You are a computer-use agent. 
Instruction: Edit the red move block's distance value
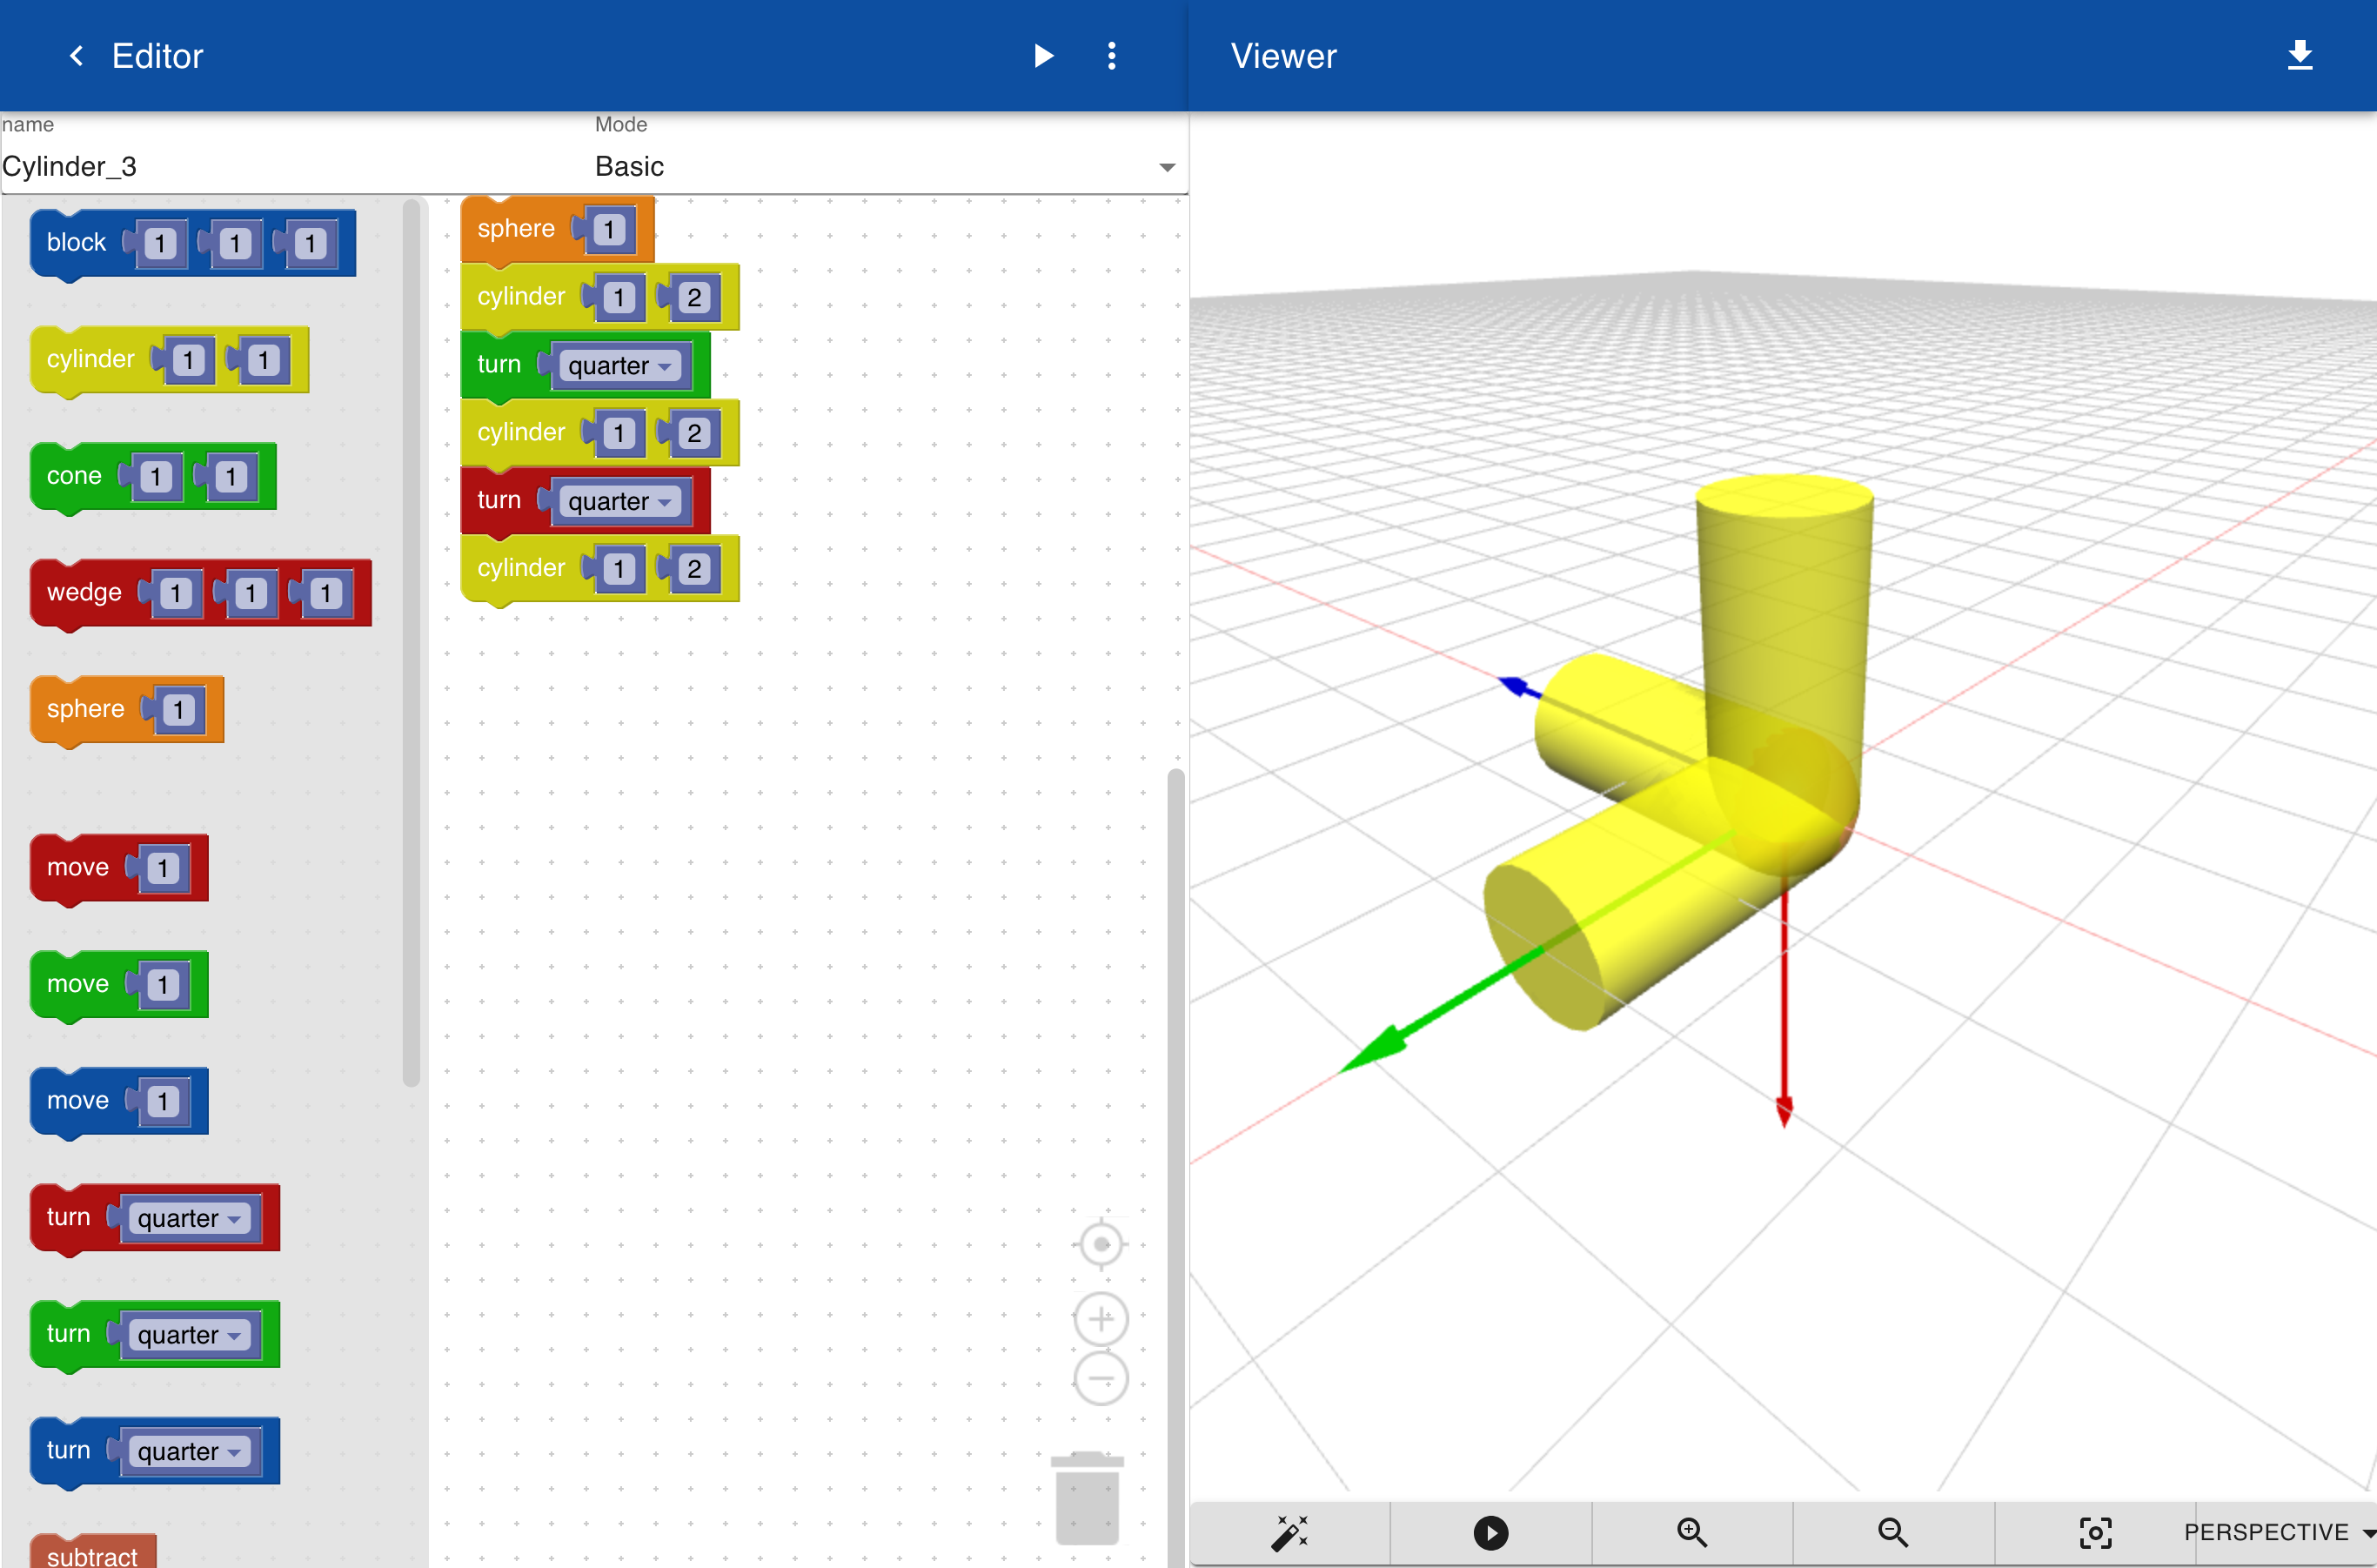click(163, 869)
